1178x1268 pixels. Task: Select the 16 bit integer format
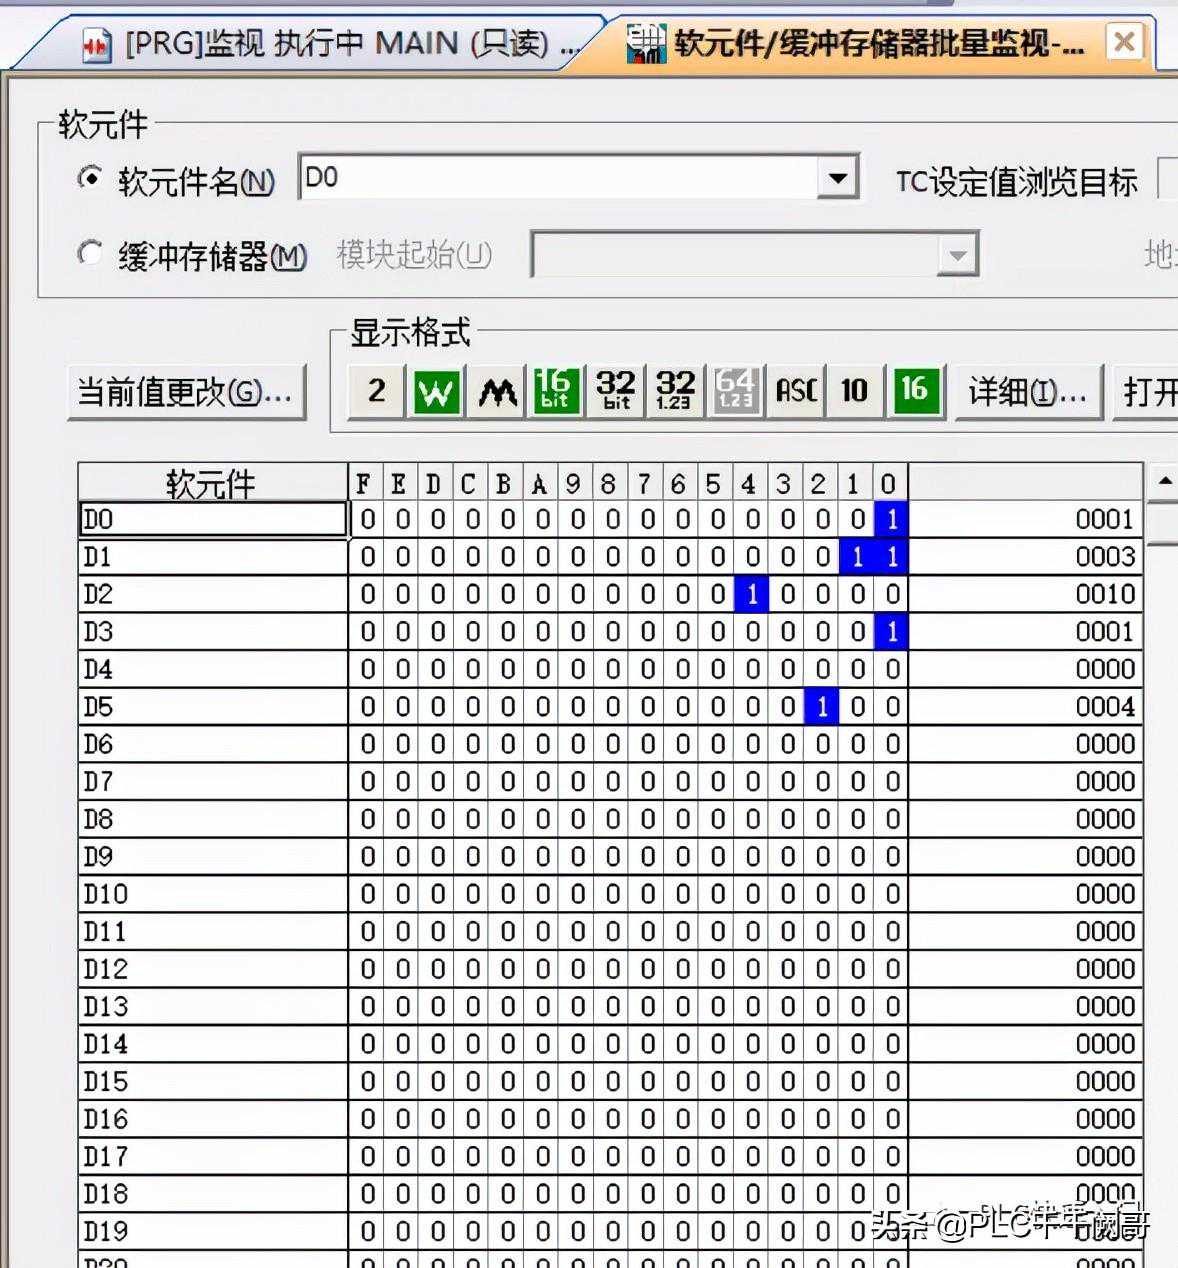click(555, 391)
